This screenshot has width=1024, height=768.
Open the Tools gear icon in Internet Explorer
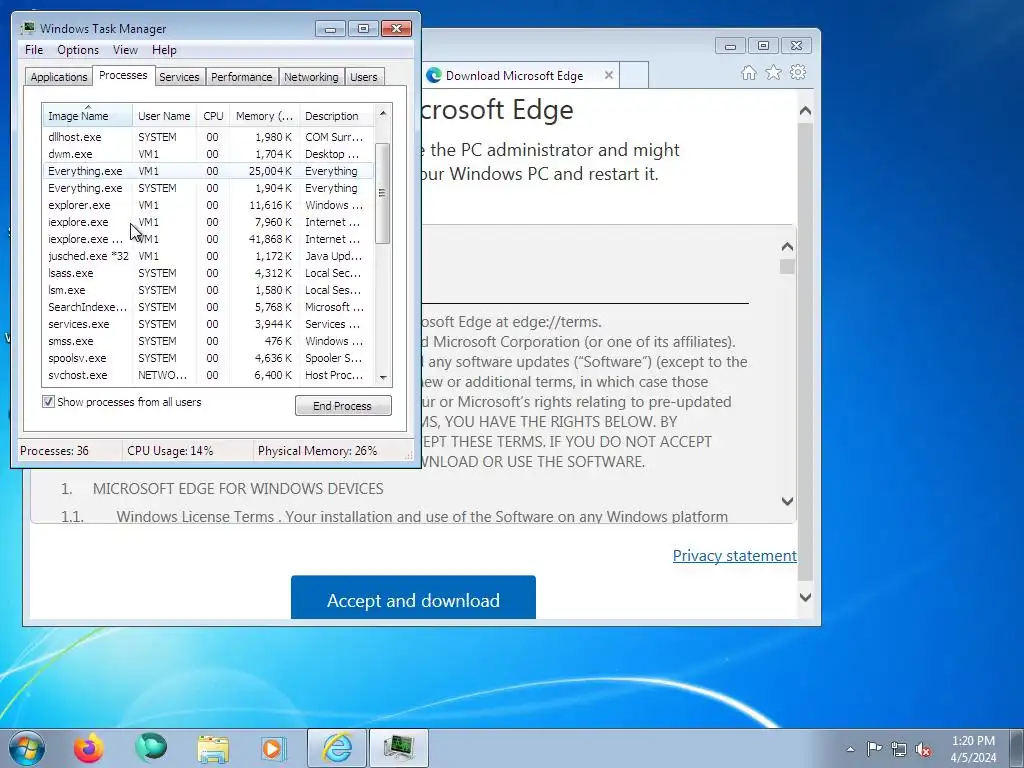coord(797,72)
